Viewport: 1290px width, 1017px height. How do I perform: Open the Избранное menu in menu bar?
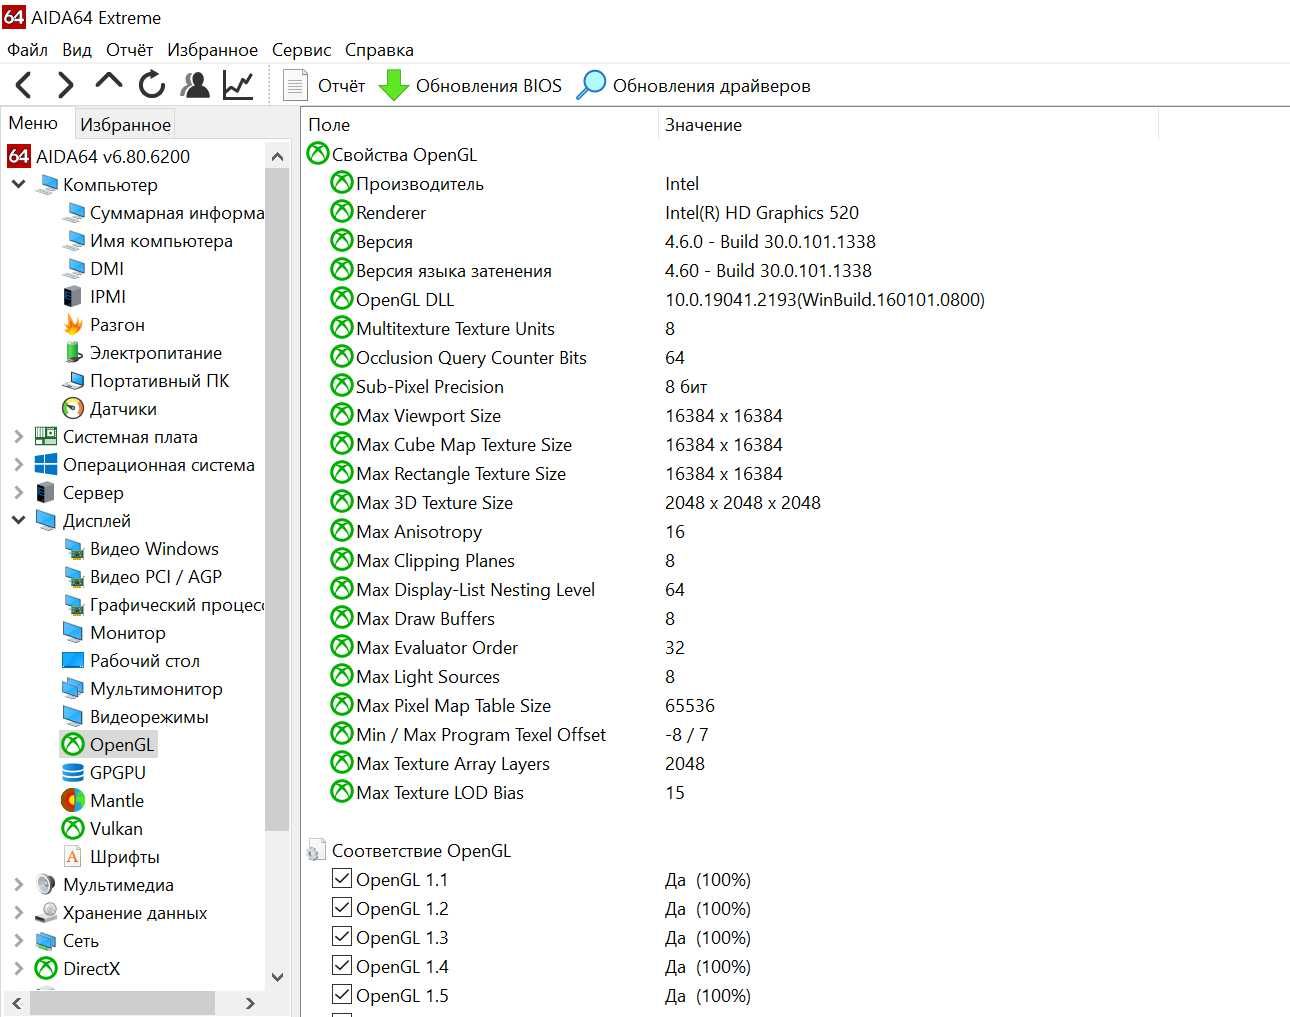(212, 49)
